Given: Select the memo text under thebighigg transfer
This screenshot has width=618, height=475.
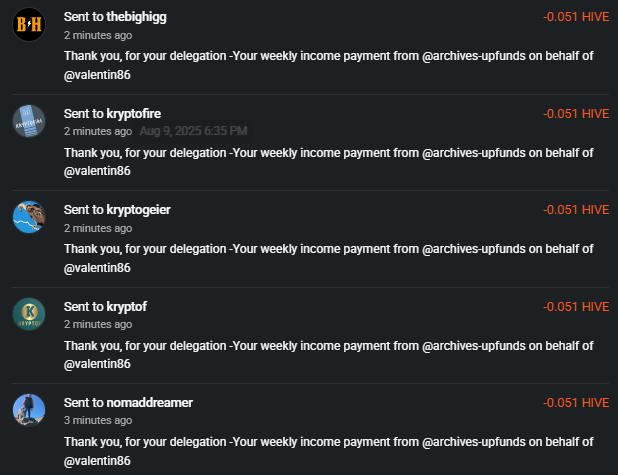Looking at the screenshot, I should [x=329, y=65].
